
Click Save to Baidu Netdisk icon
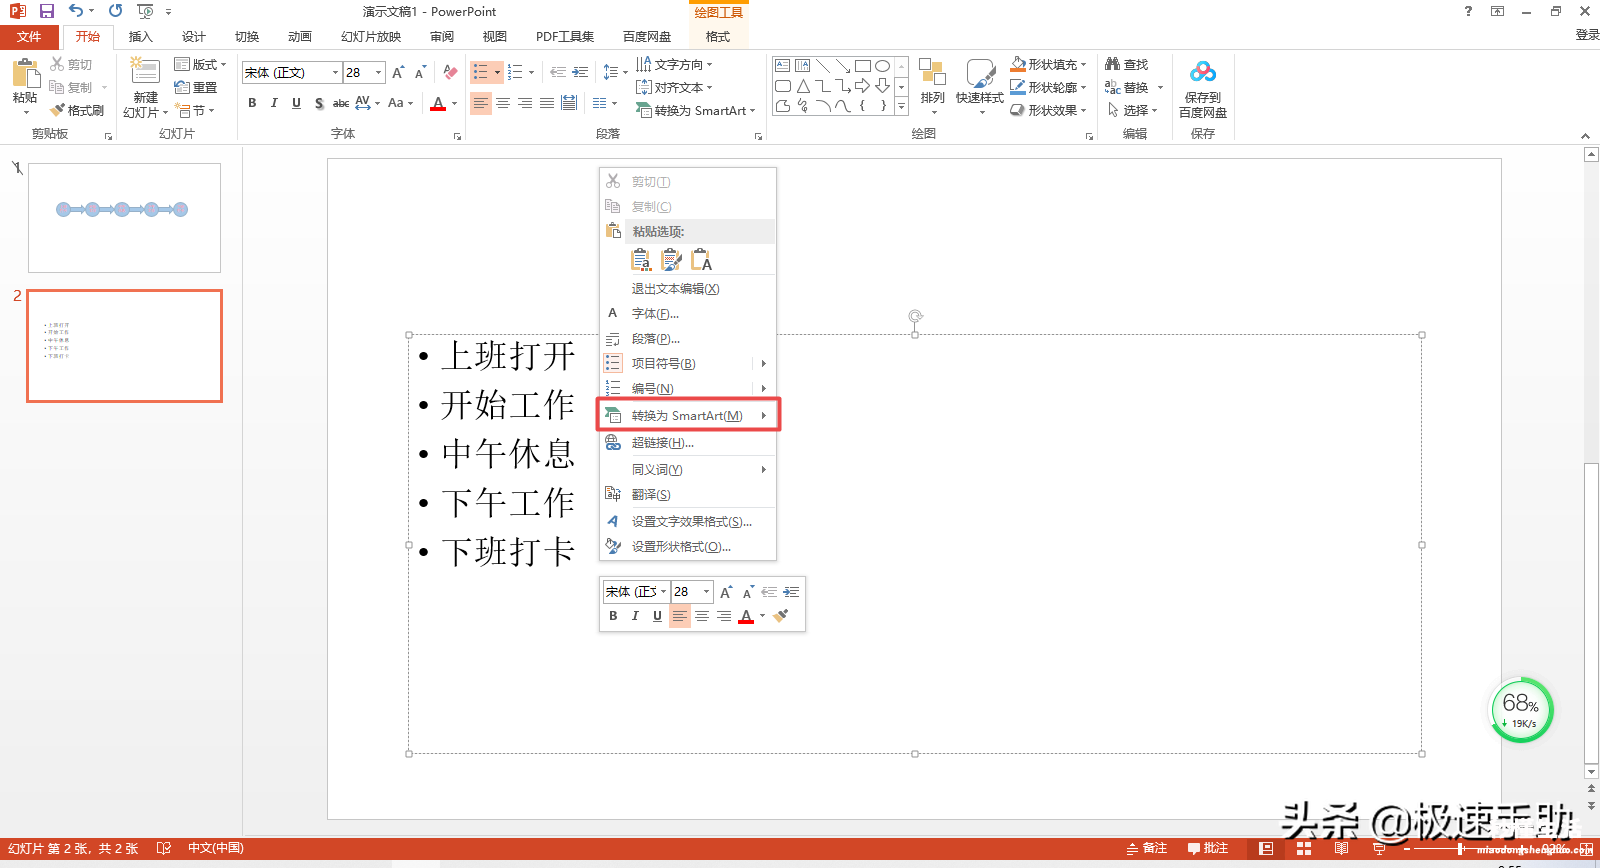[x=1203, y=72]
